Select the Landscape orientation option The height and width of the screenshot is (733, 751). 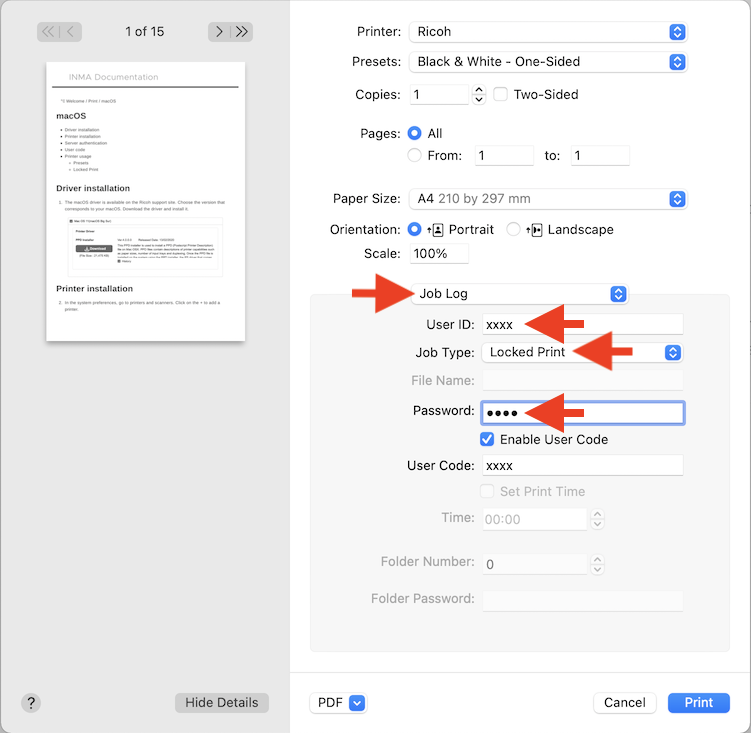coord(514,229)
